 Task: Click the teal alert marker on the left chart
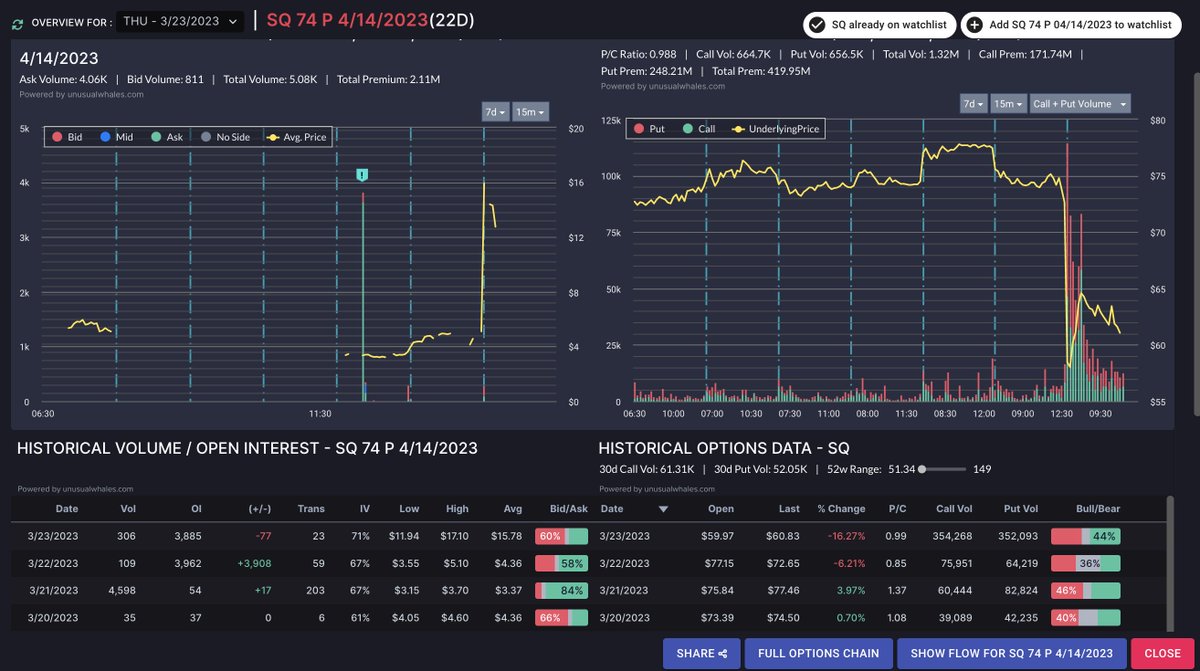tap(362, 175)
